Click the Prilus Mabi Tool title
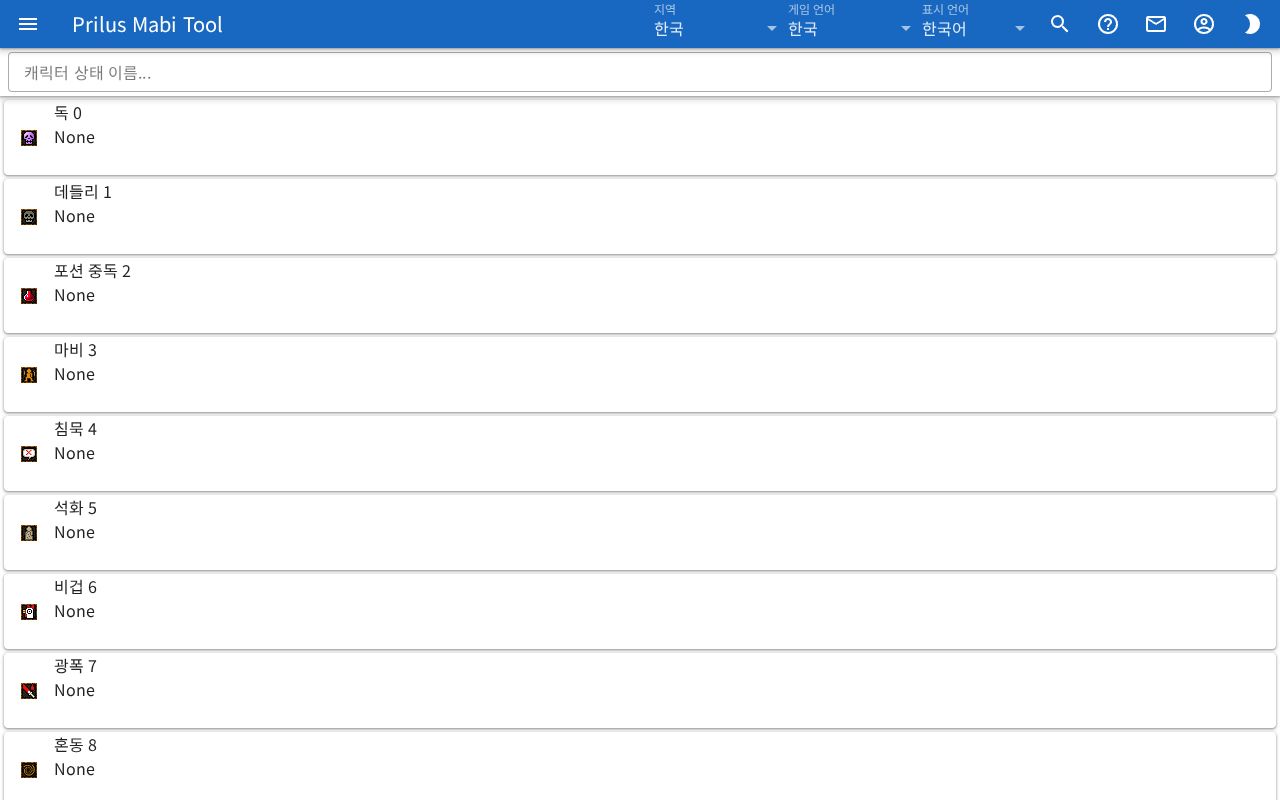Image resolution: width=1280 pixels, height=800 pixels. click(x=147, y=24)
